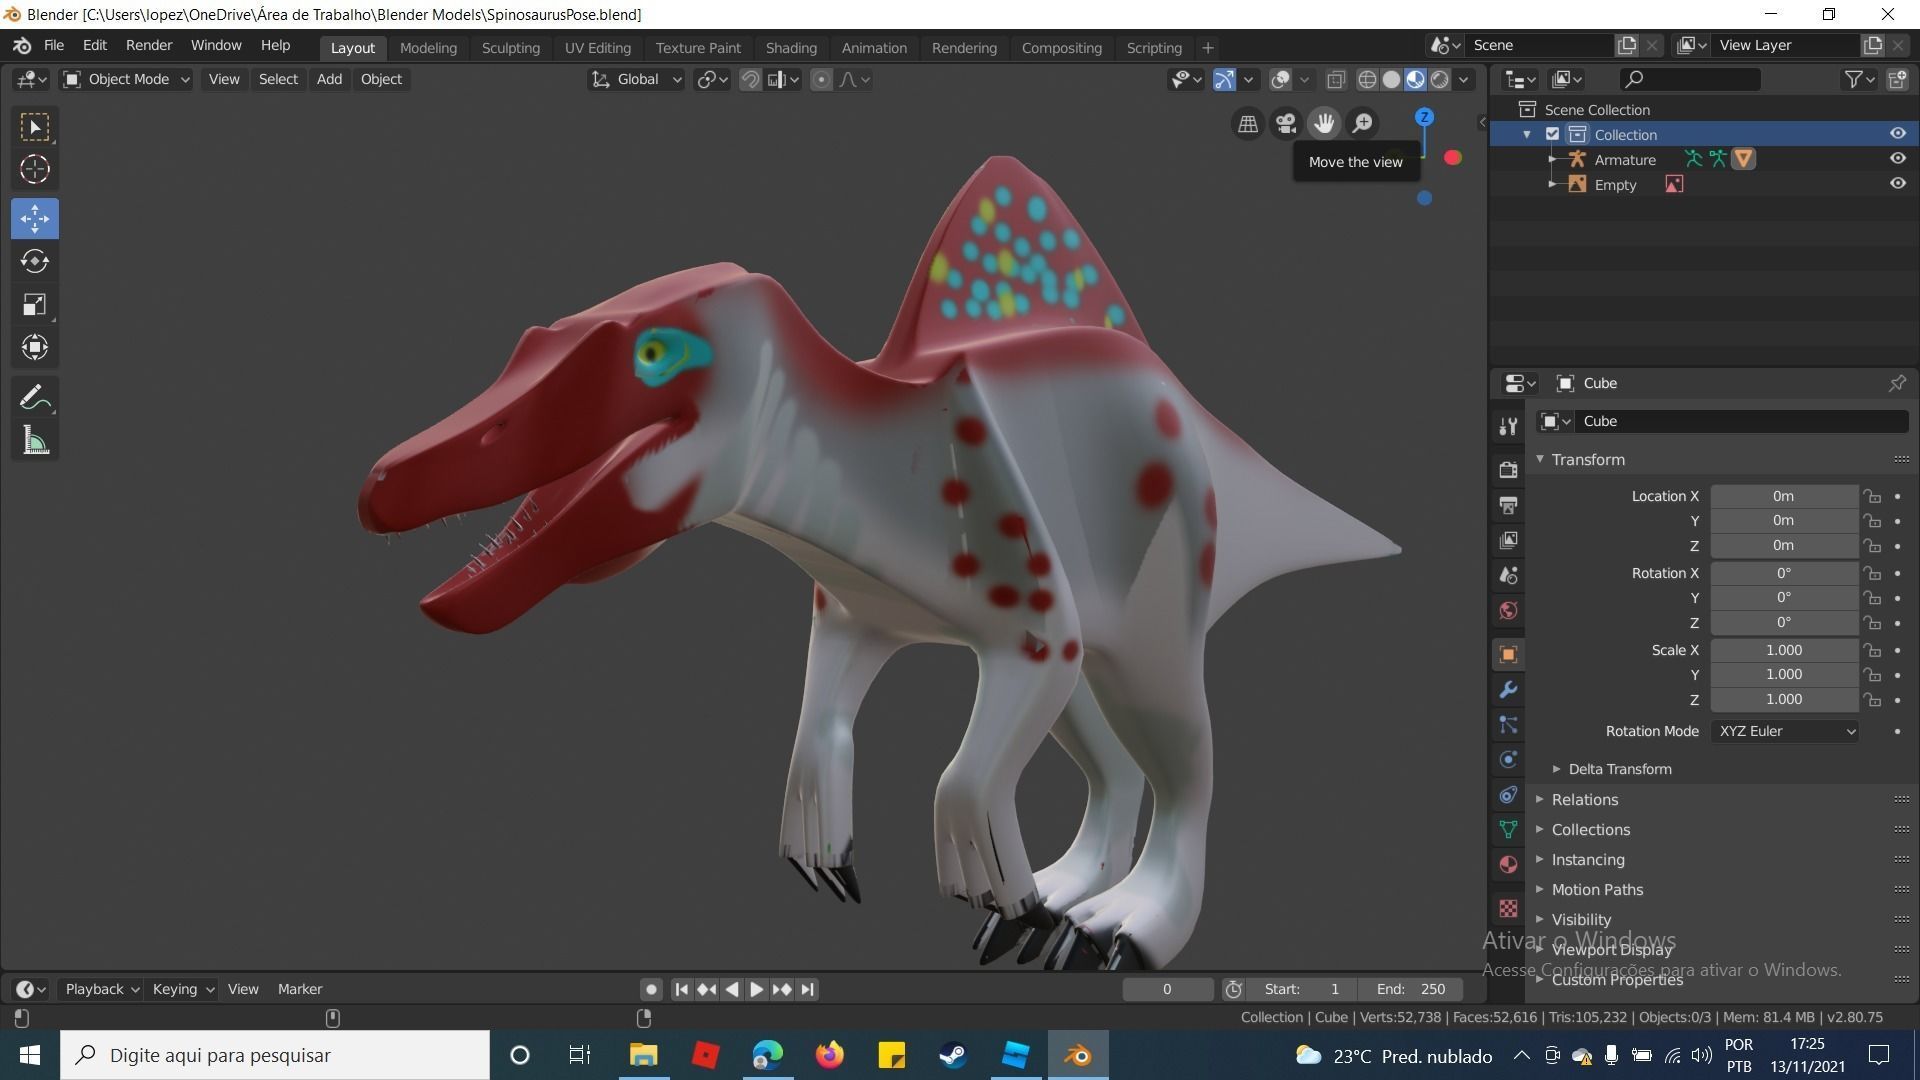Open the Output properties tab
This screenshot has width=1920, height=1080.
pos(1508,505)
